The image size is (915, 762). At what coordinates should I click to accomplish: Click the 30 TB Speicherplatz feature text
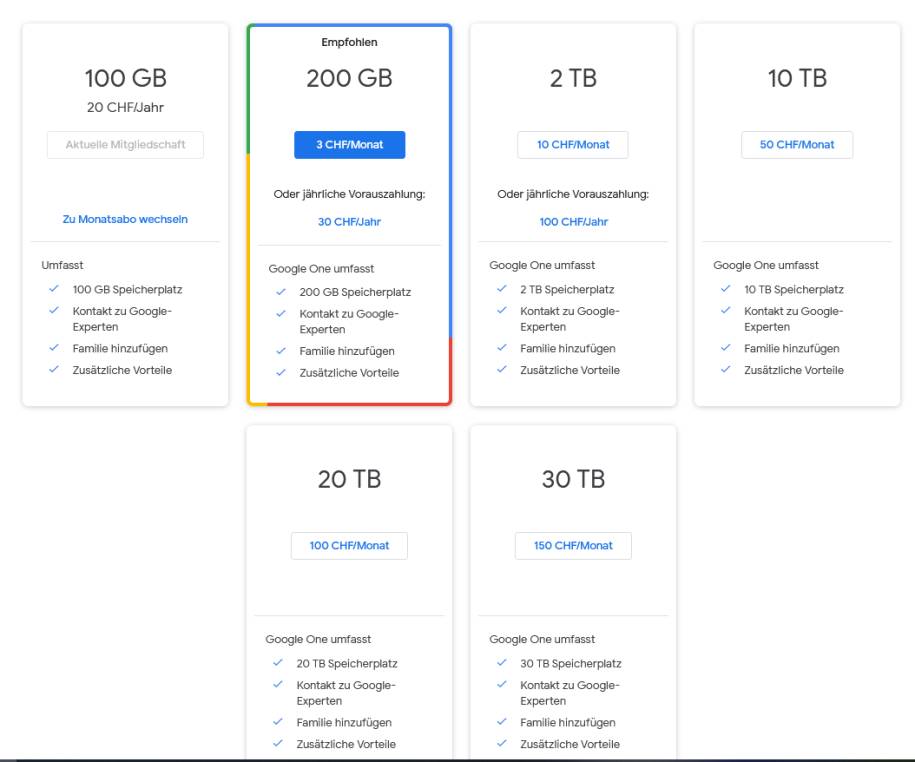click(571, 663)
